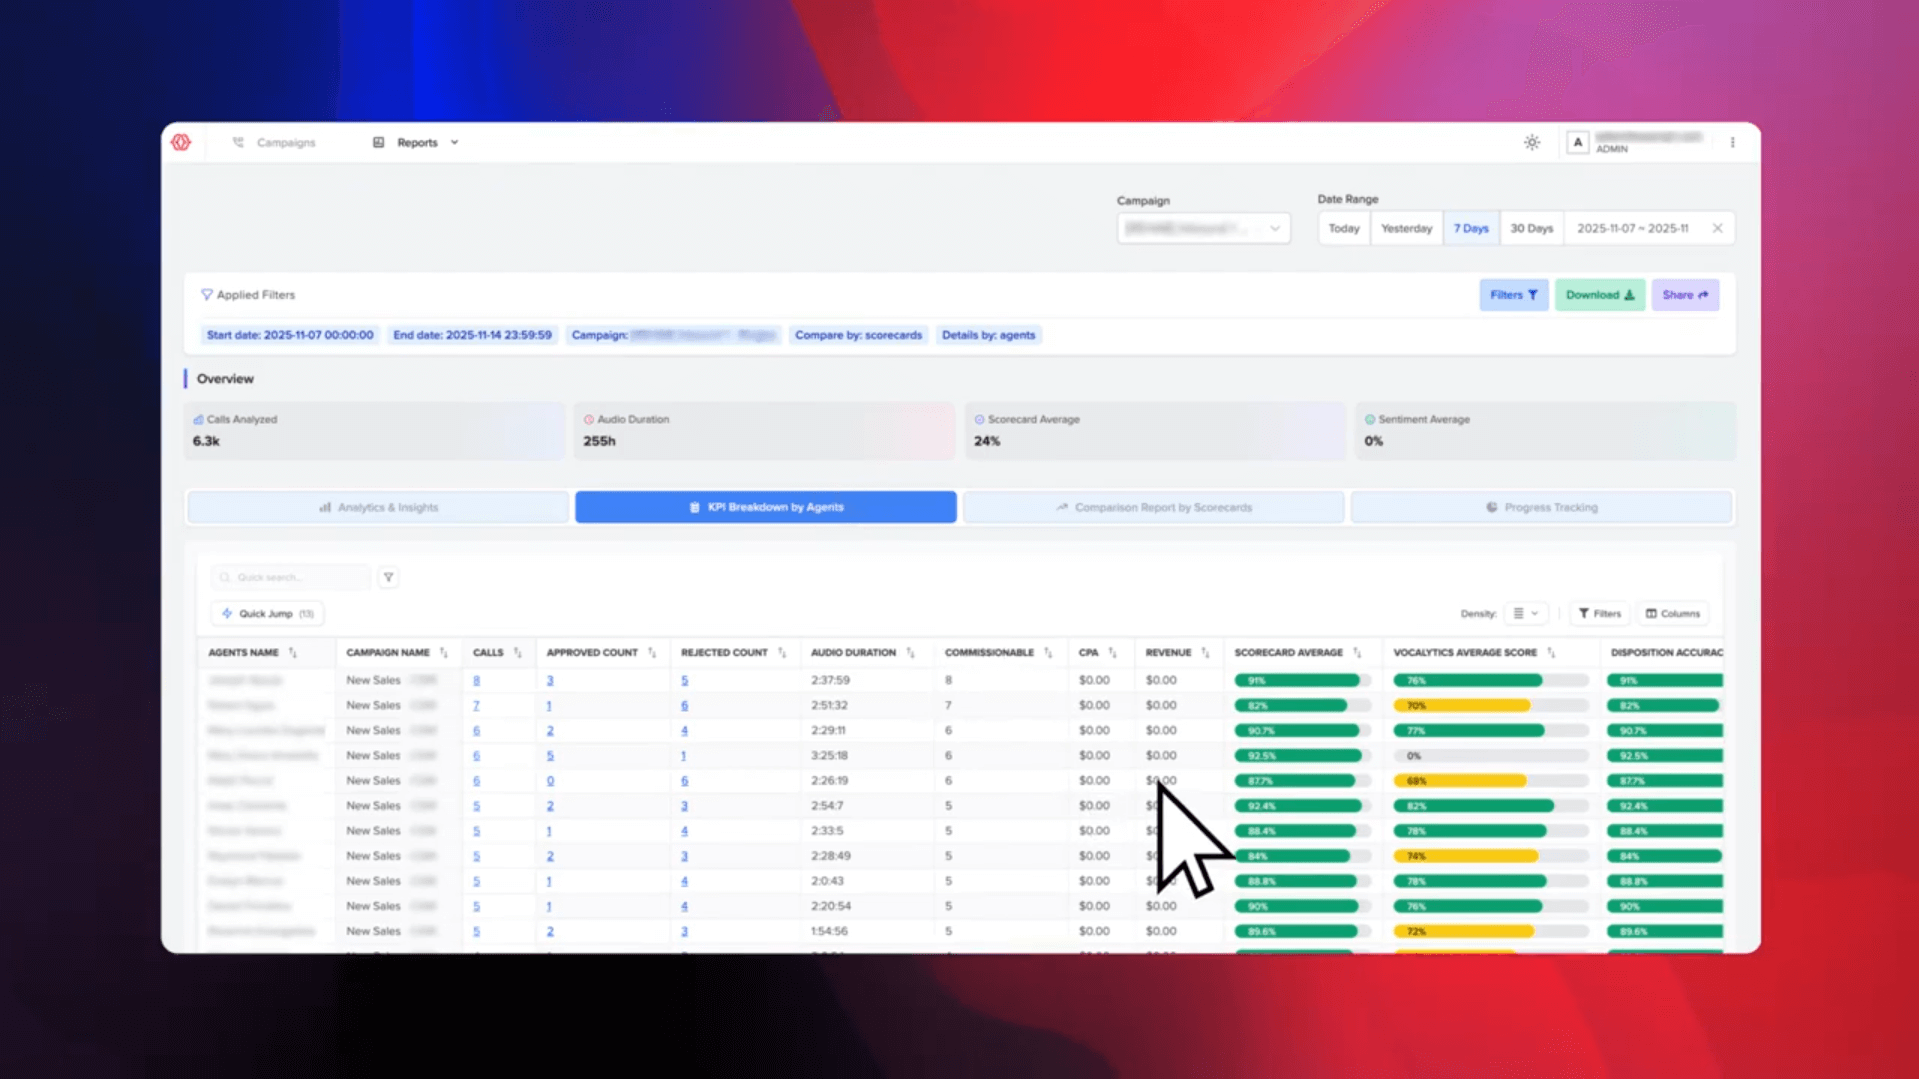Screen dimensions: 1919x1079
Task: Select the 7 Days date range
Action: [x=1470, y=228]
